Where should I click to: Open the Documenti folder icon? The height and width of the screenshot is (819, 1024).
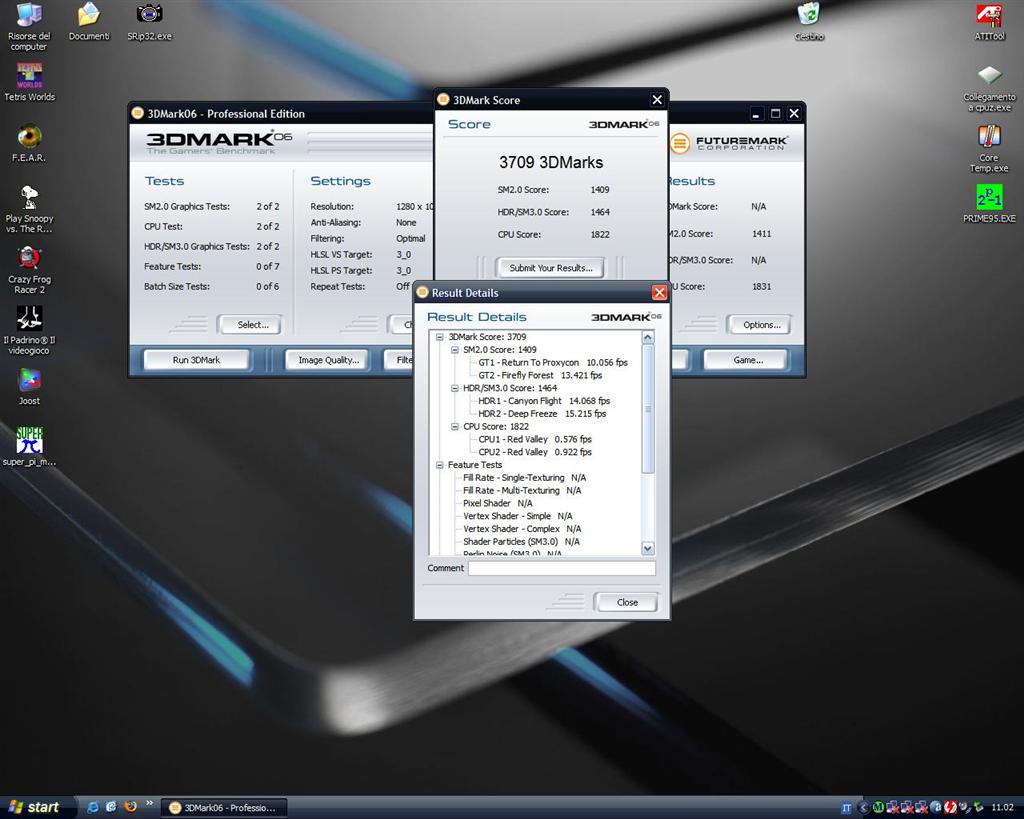[89, 22]
